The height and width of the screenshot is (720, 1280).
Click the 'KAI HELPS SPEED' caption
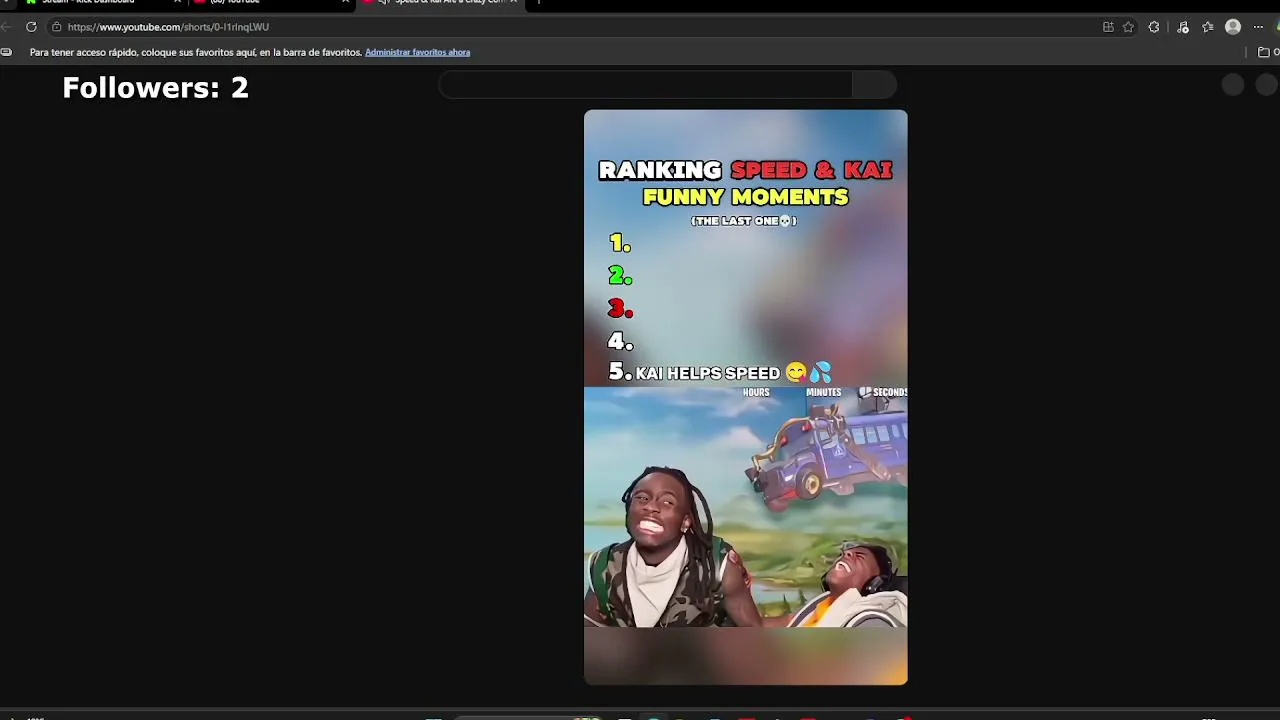708,373
